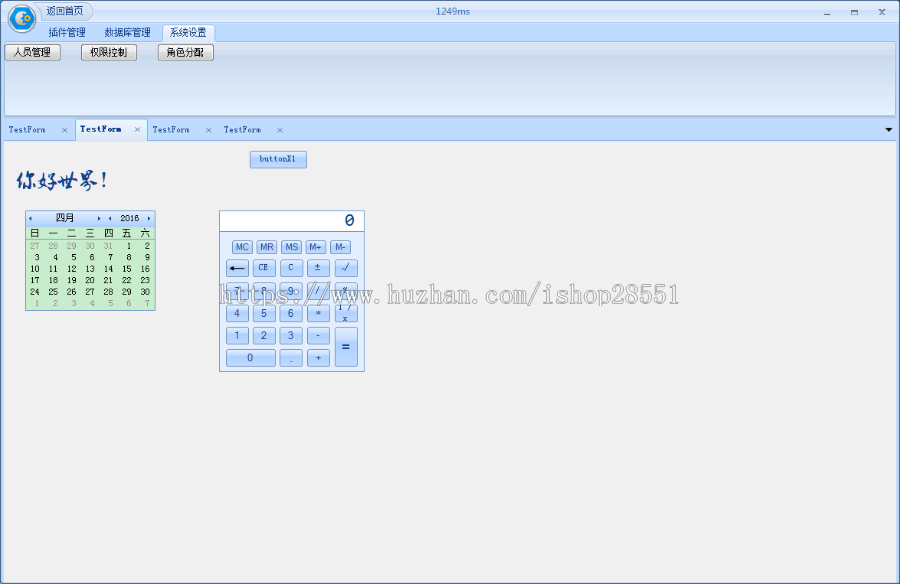
Task: Click the round application logo button
Action: pos(22,18)
